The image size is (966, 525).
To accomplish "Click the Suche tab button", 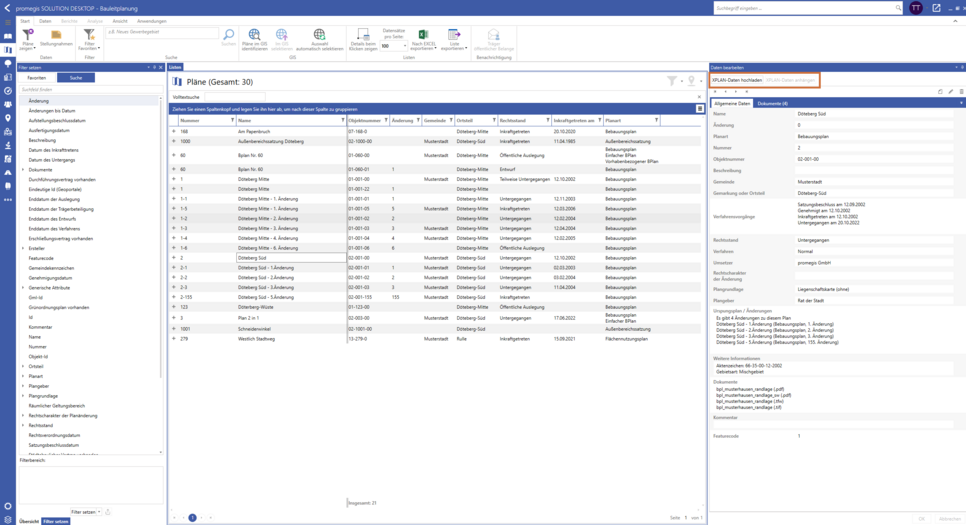I will tap(76, 78).
